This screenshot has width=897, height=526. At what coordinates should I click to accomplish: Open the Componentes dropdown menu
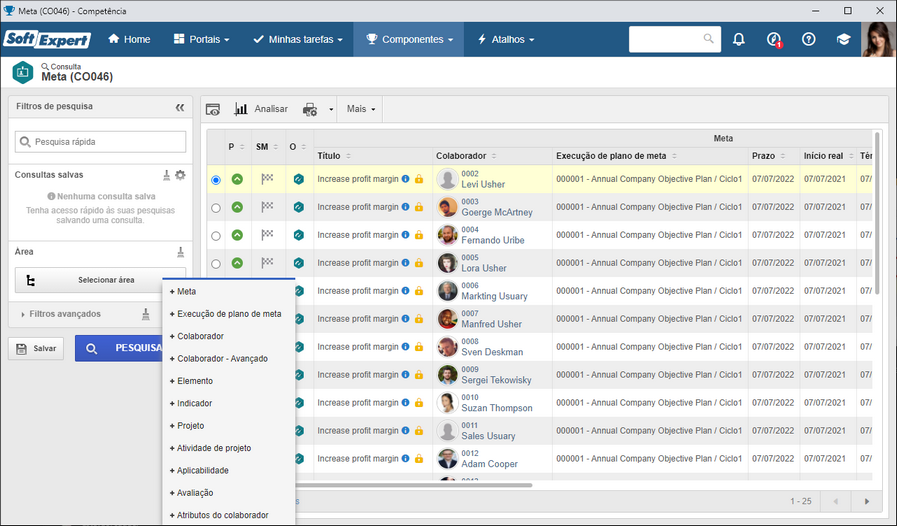point(409,39)
